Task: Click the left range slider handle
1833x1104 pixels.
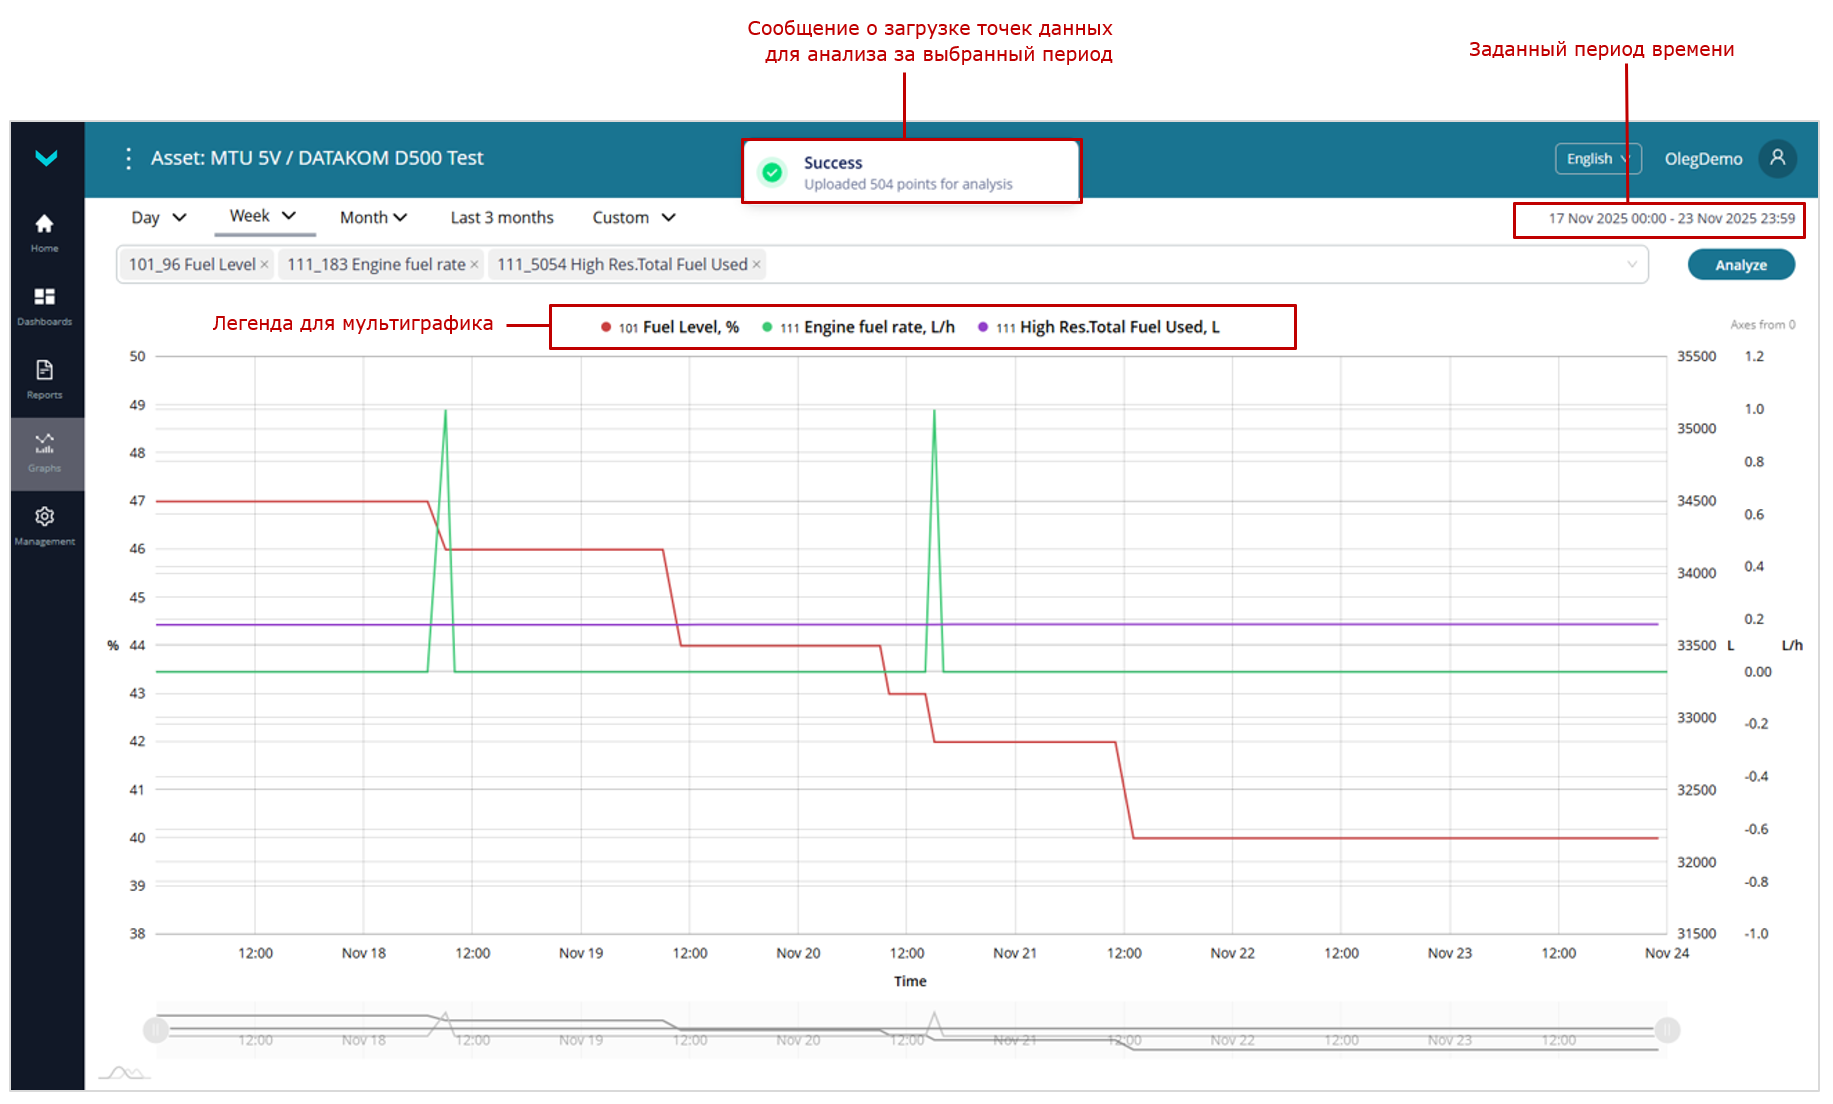Action: 156,1029
